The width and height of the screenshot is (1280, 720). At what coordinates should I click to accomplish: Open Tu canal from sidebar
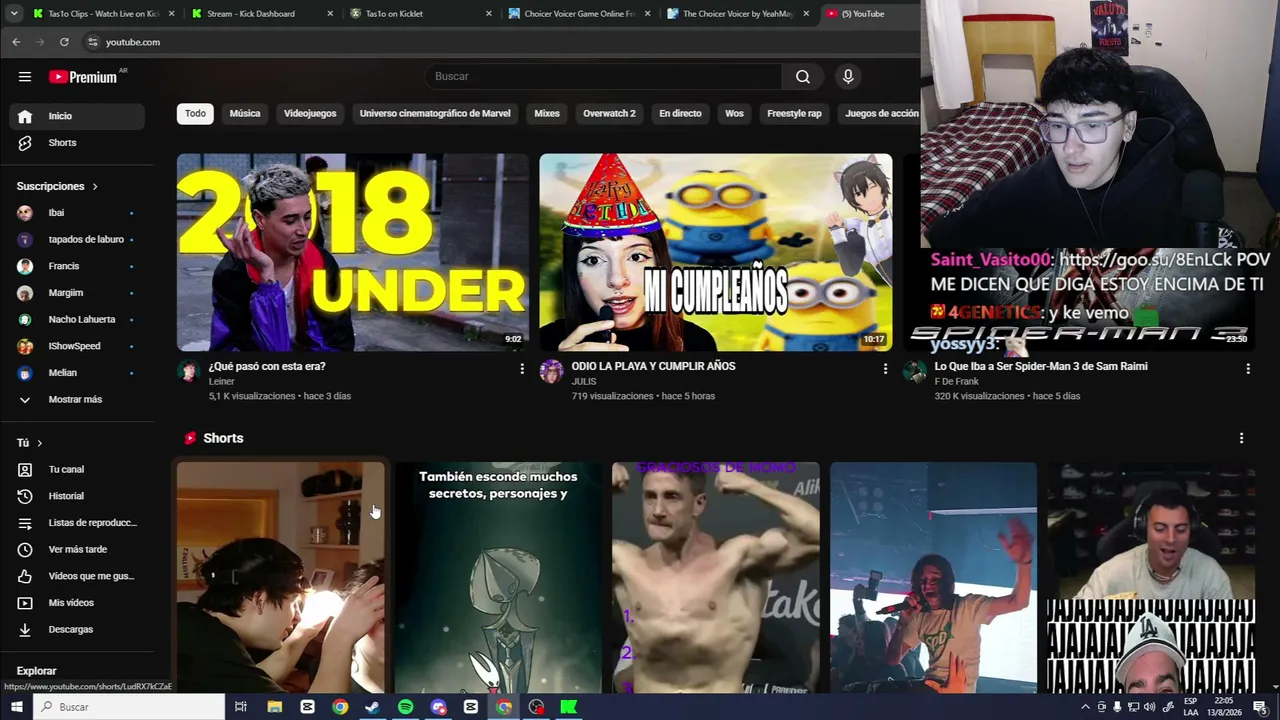coord(77,469)
